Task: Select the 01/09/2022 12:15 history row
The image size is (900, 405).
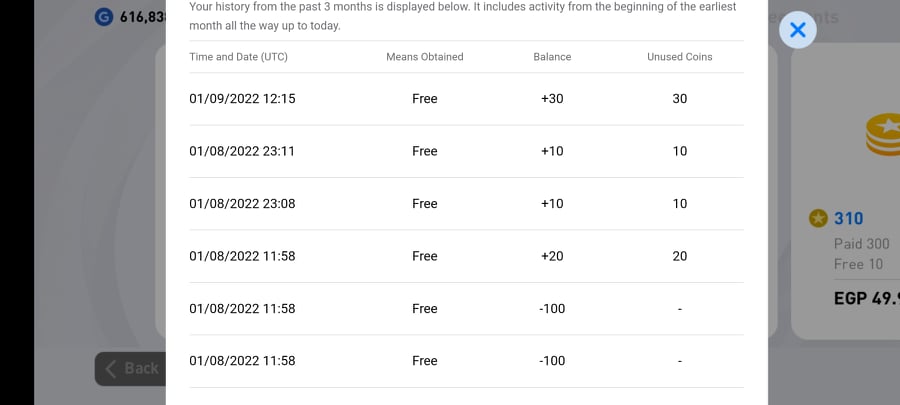Action: click(466, 99)
